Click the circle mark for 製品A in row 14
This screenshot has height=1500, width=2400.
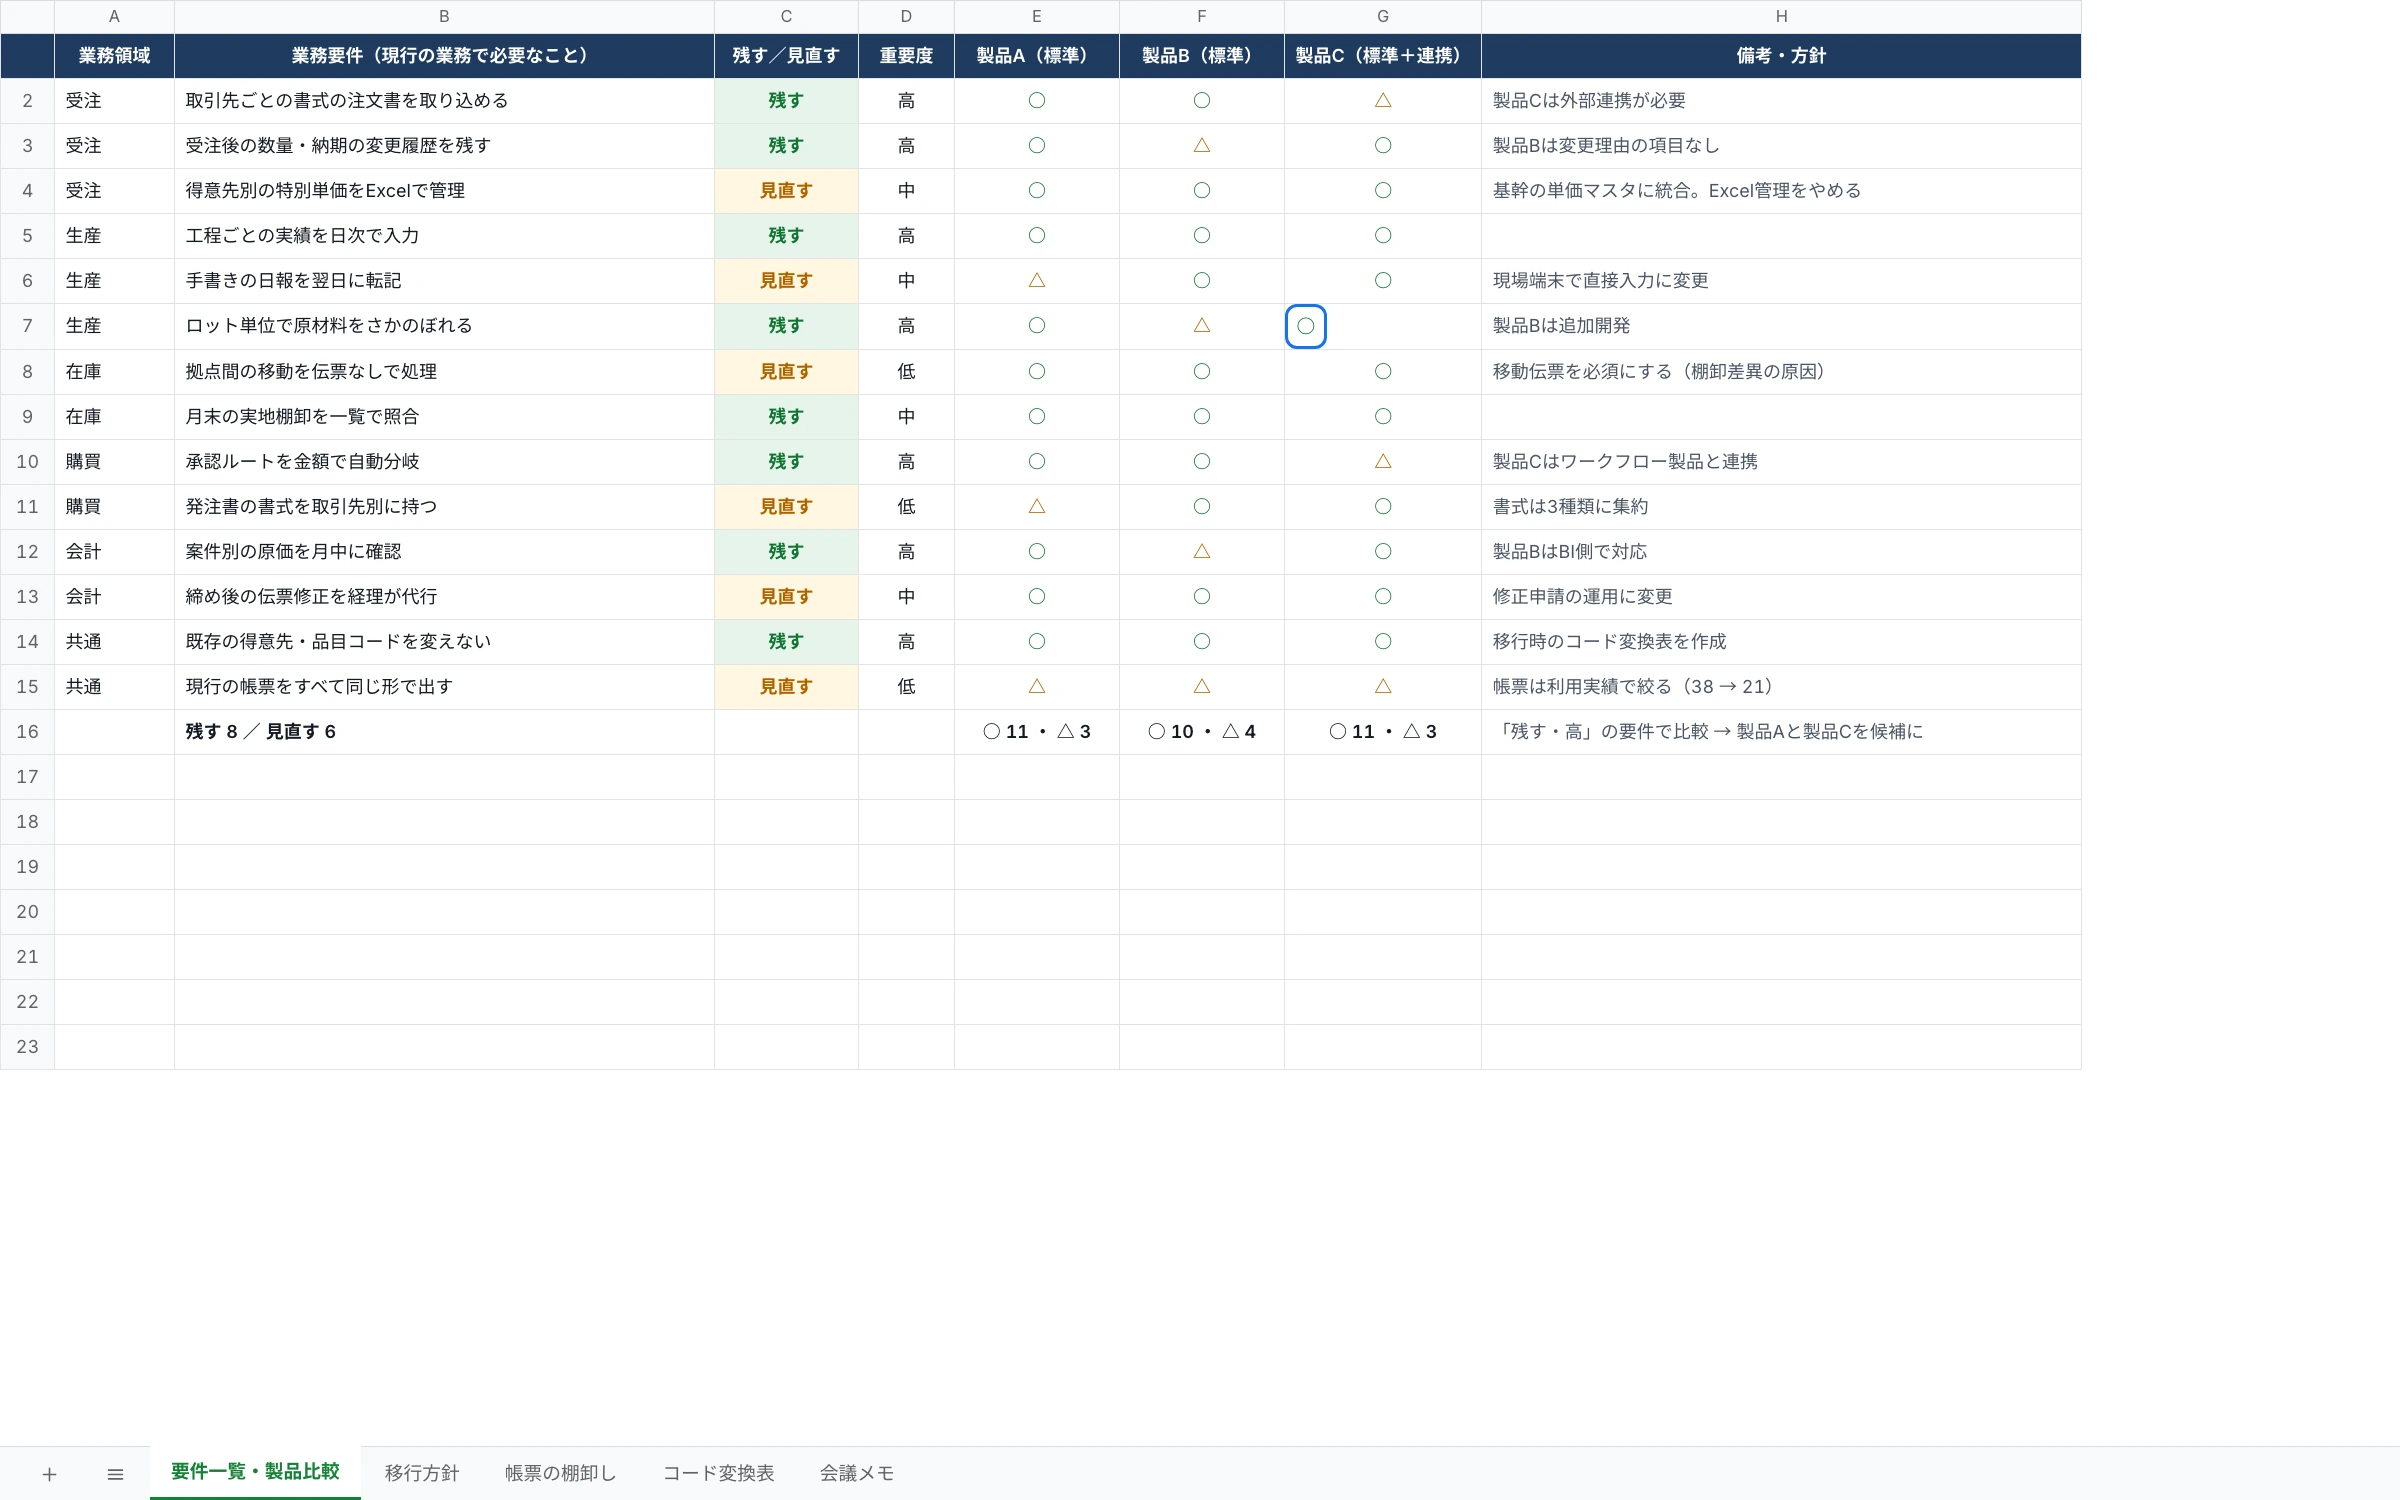1037,641
